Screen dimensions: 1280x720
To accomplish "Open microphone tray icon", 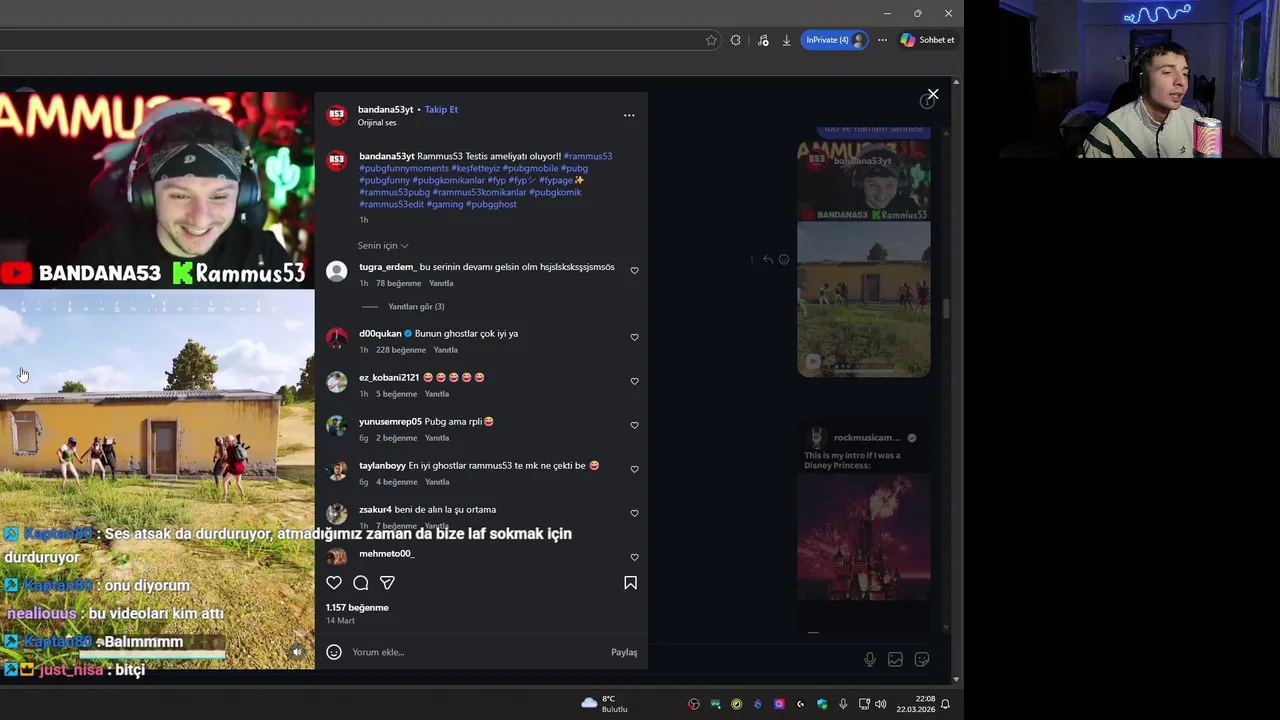I will click(843, 704).
